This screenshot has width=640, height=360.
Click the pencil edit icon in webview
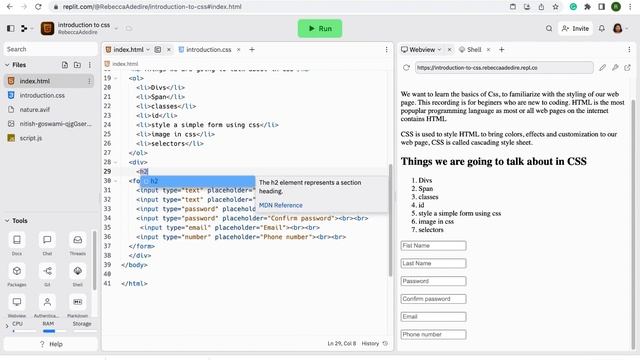point(602,68)
